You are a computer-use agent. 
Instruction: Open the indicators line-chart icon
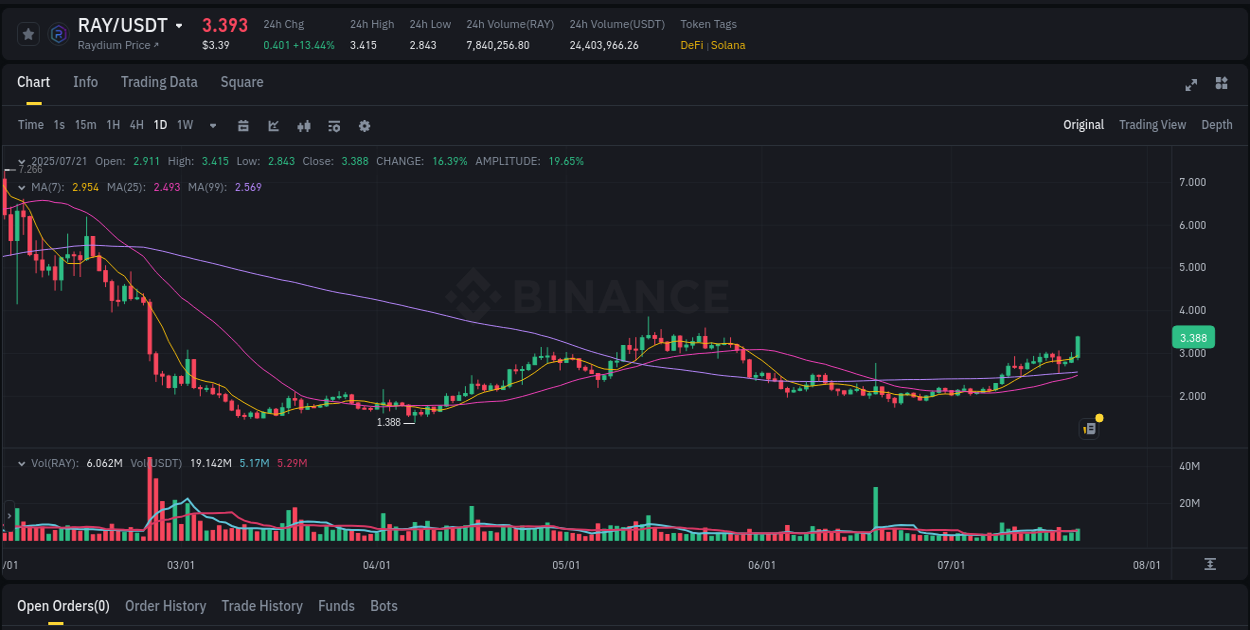click(273, 126)
